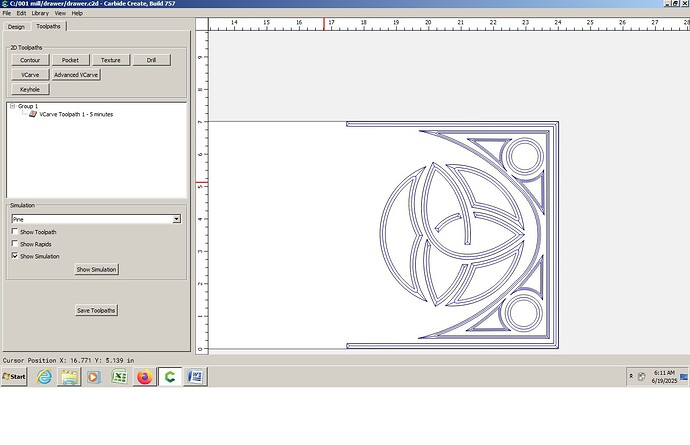Switch to Firefox in the taskbar
Image resolution: width=690 pixels, height=445 pixels.
click(x=144, y=377)
